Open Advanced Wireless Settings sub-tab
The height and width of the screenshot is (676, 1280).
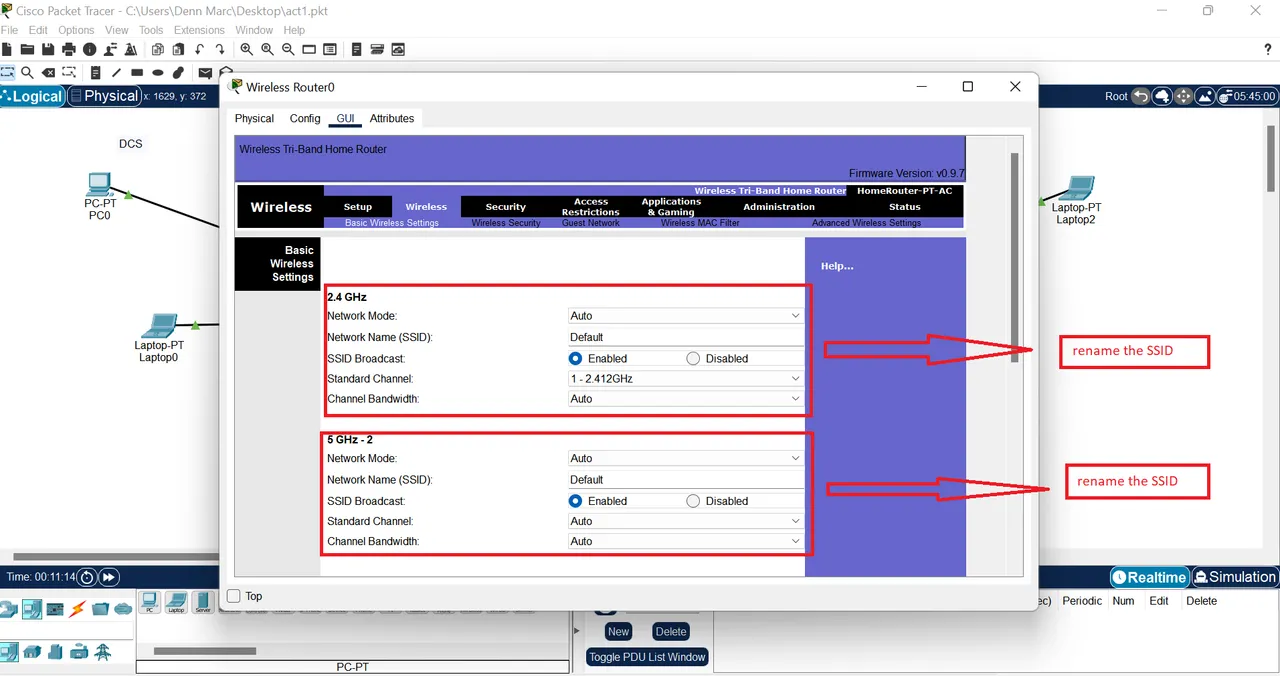866,223
